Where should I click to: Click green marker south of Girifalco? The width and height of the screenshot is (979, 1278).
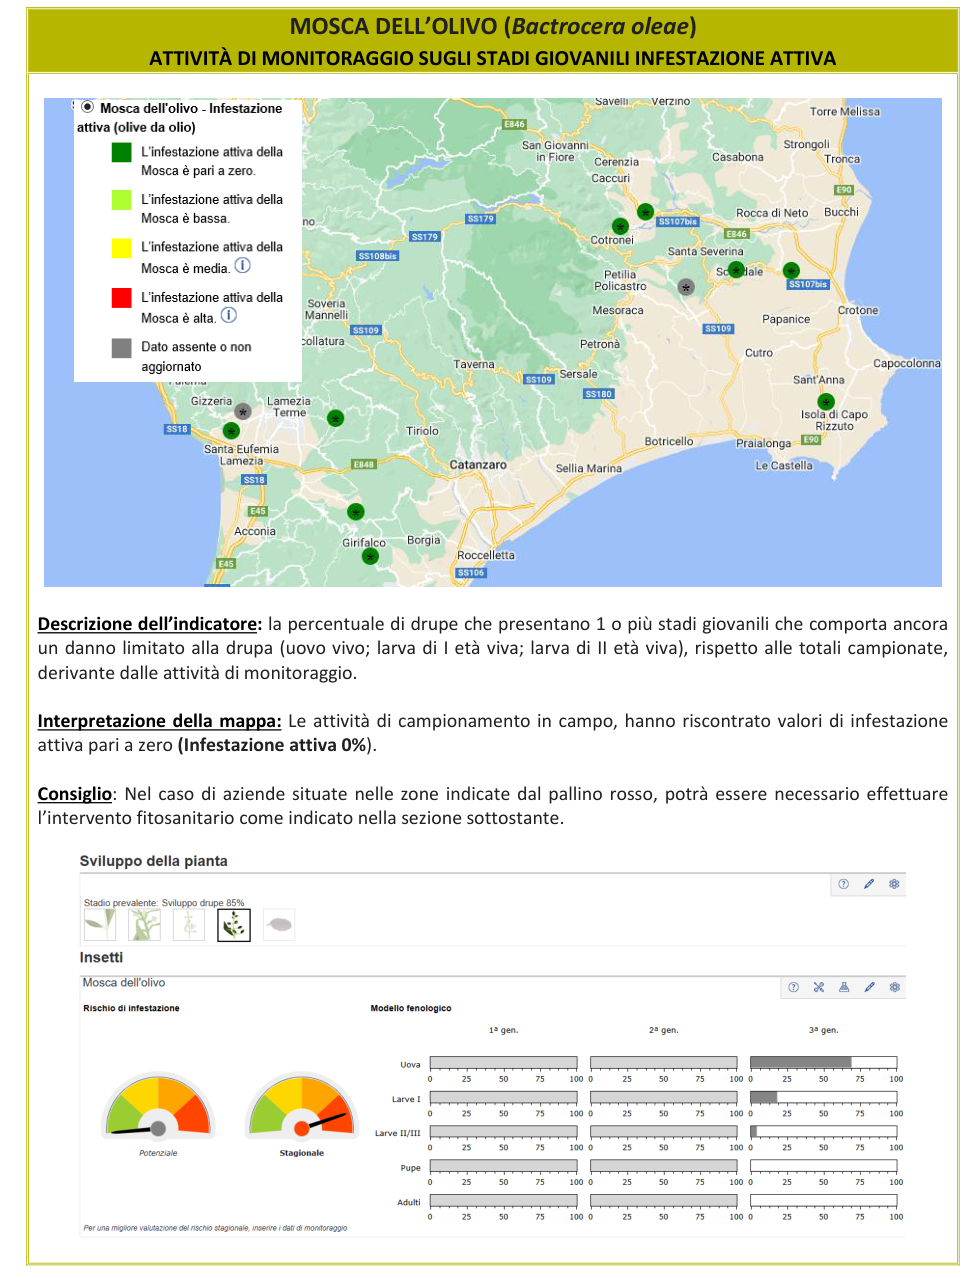(x=370, y=556)
